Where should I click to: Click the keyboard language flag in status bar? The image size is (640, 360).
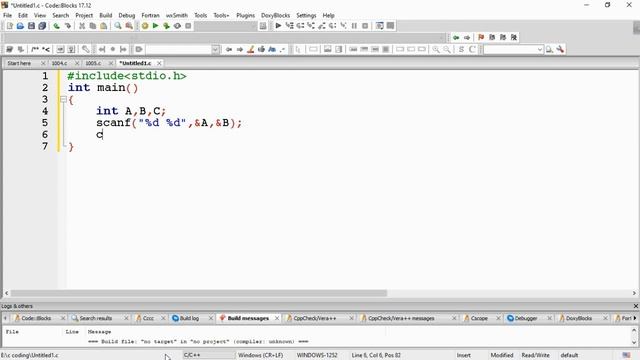(x=627, y=355)
